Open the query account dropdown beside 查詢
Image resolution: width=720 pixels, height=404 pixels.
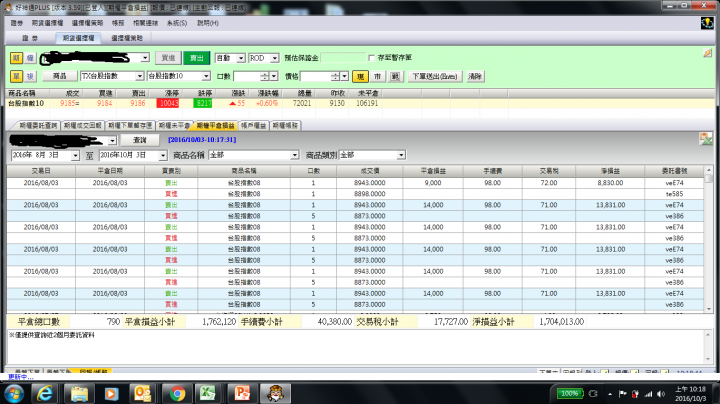click(112, 140)
